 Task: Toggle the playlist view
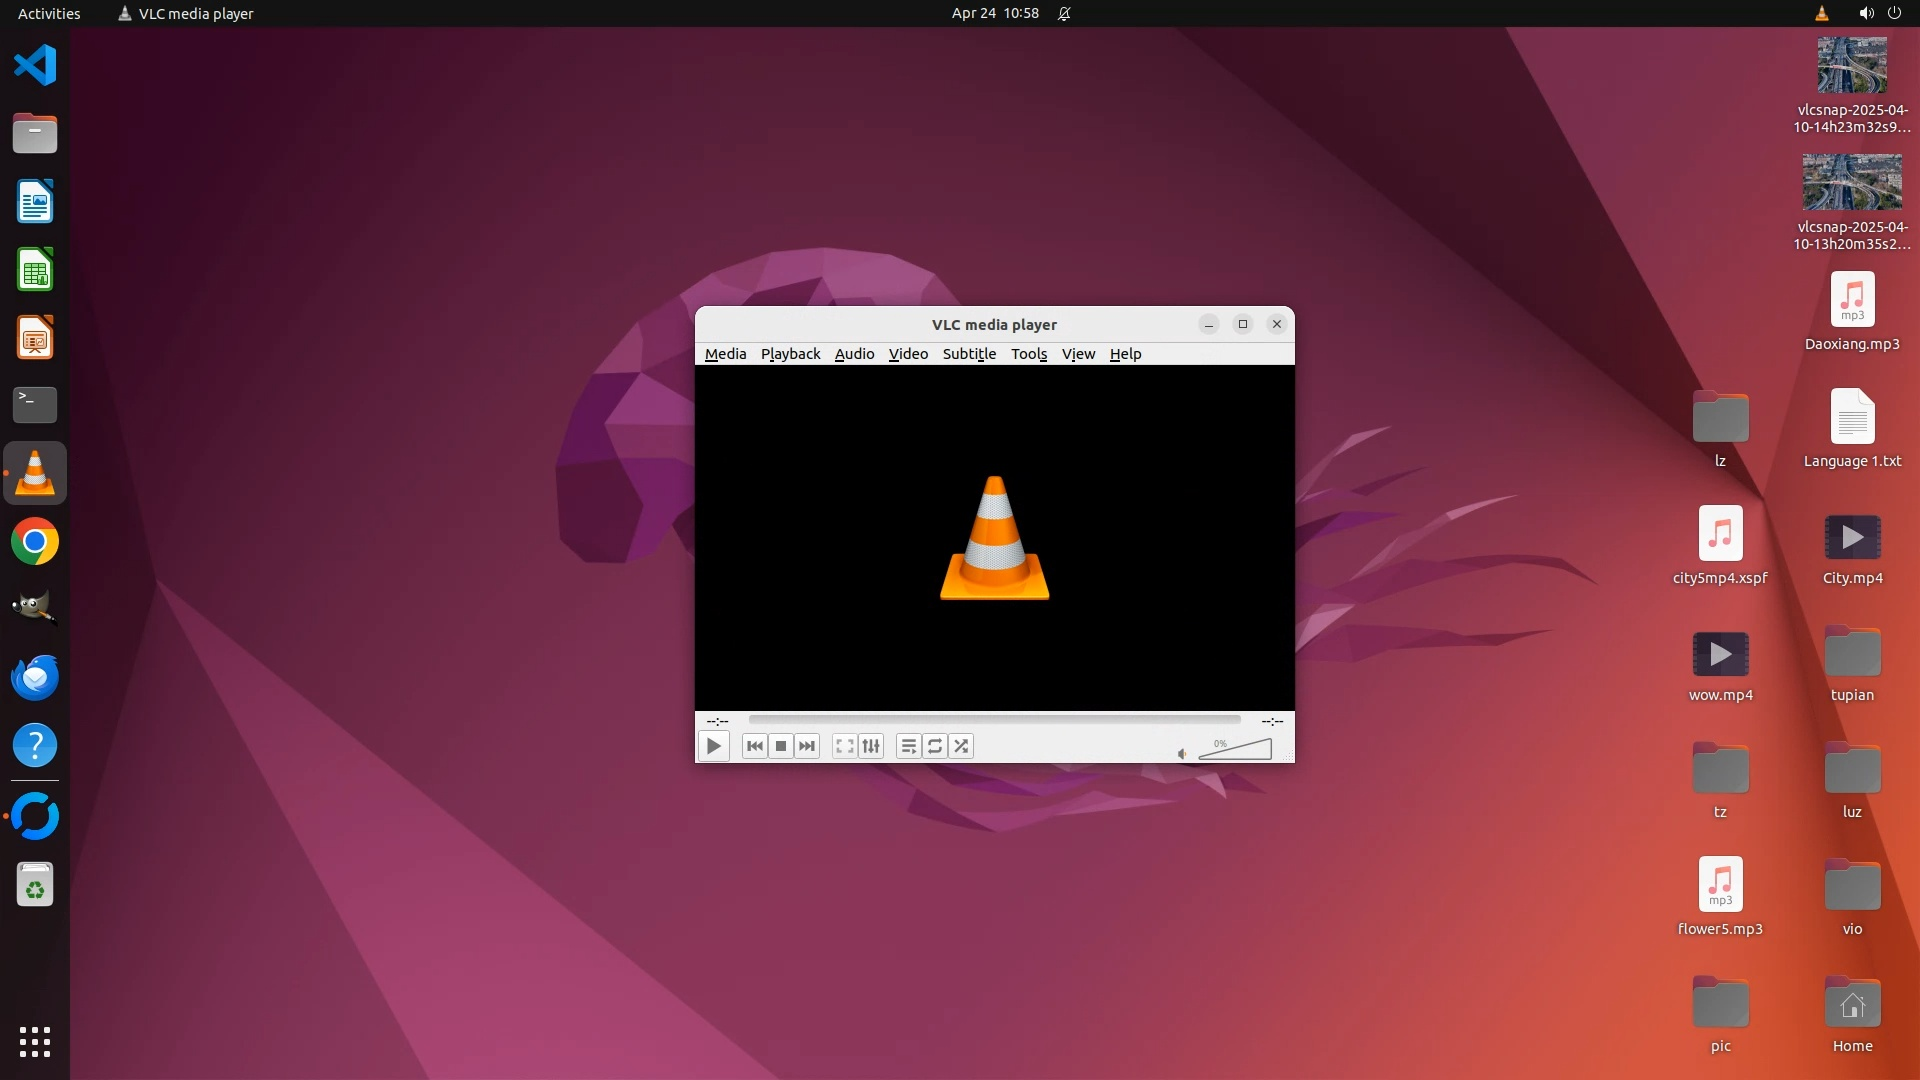pyautogui.click(x=908, y=746)
